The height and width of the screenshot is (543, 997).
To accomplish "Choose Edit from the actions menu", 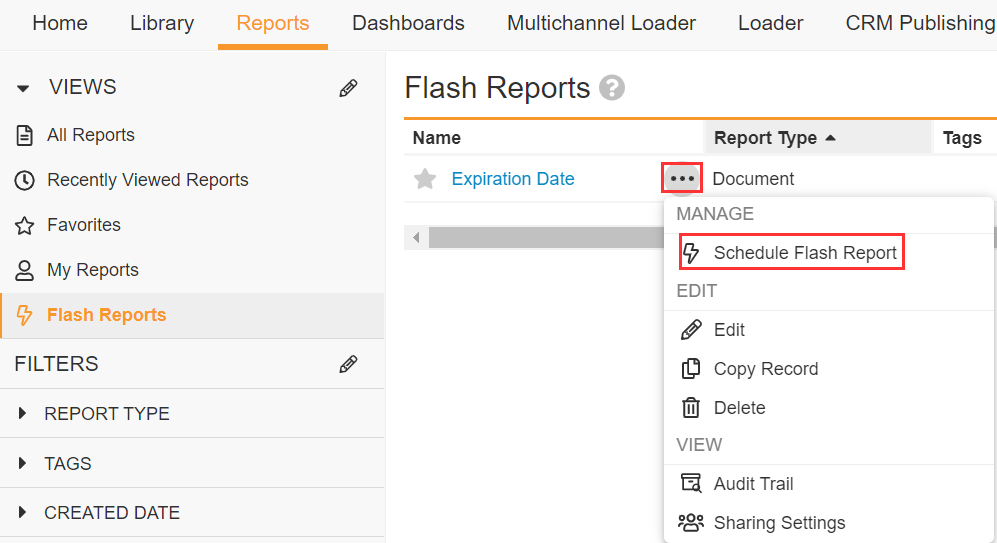I will (x=729, y=330).
